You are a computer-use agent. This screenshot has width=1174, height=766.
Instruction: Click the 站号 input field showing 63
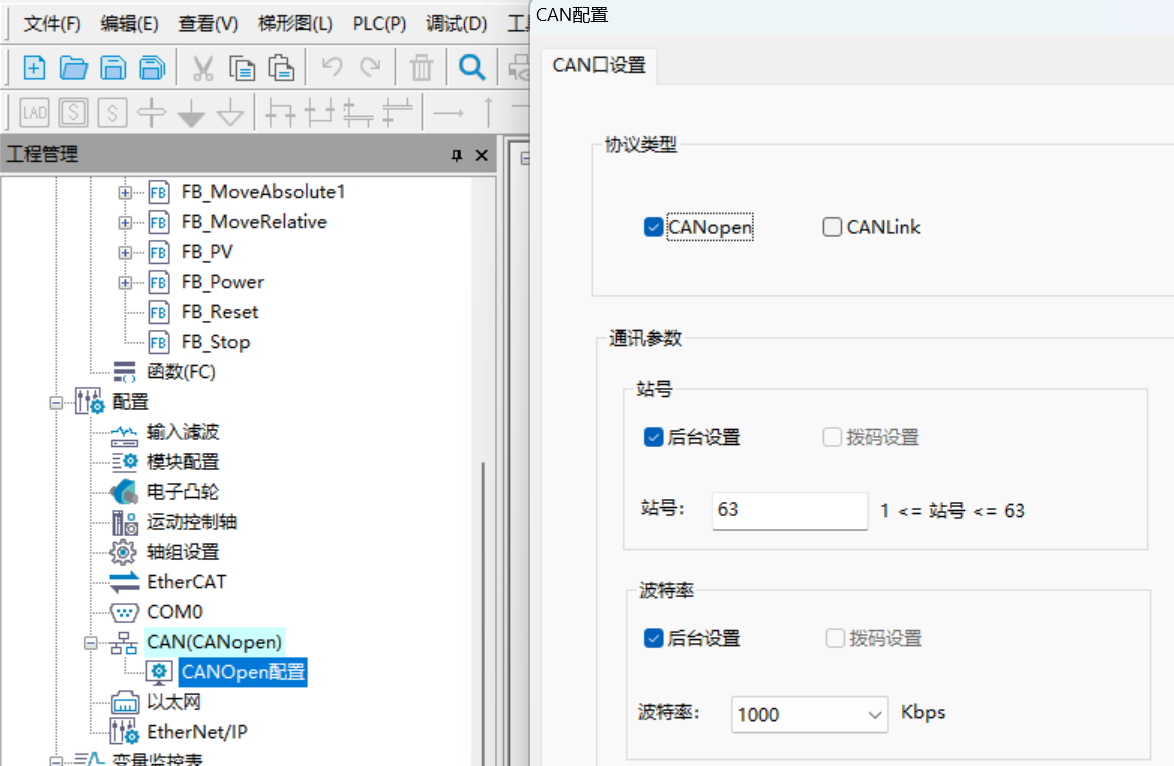[x=790, y=510]
